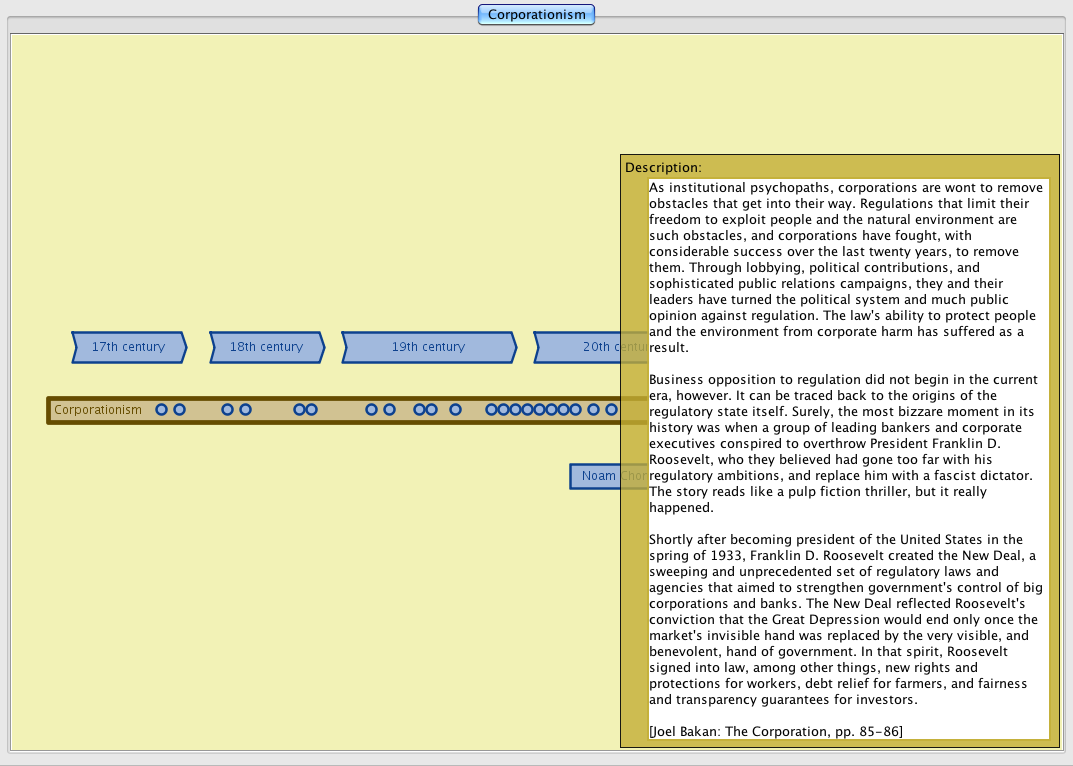The image size is (1073, 766).
Task: Click the lone circle before the dense cluster
Action: [455, 410]
